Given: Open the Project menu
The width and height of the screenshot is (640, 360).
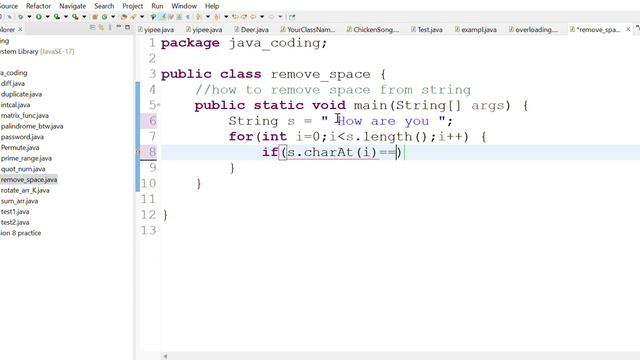Looking at the screenshot, I should point(133,6).
